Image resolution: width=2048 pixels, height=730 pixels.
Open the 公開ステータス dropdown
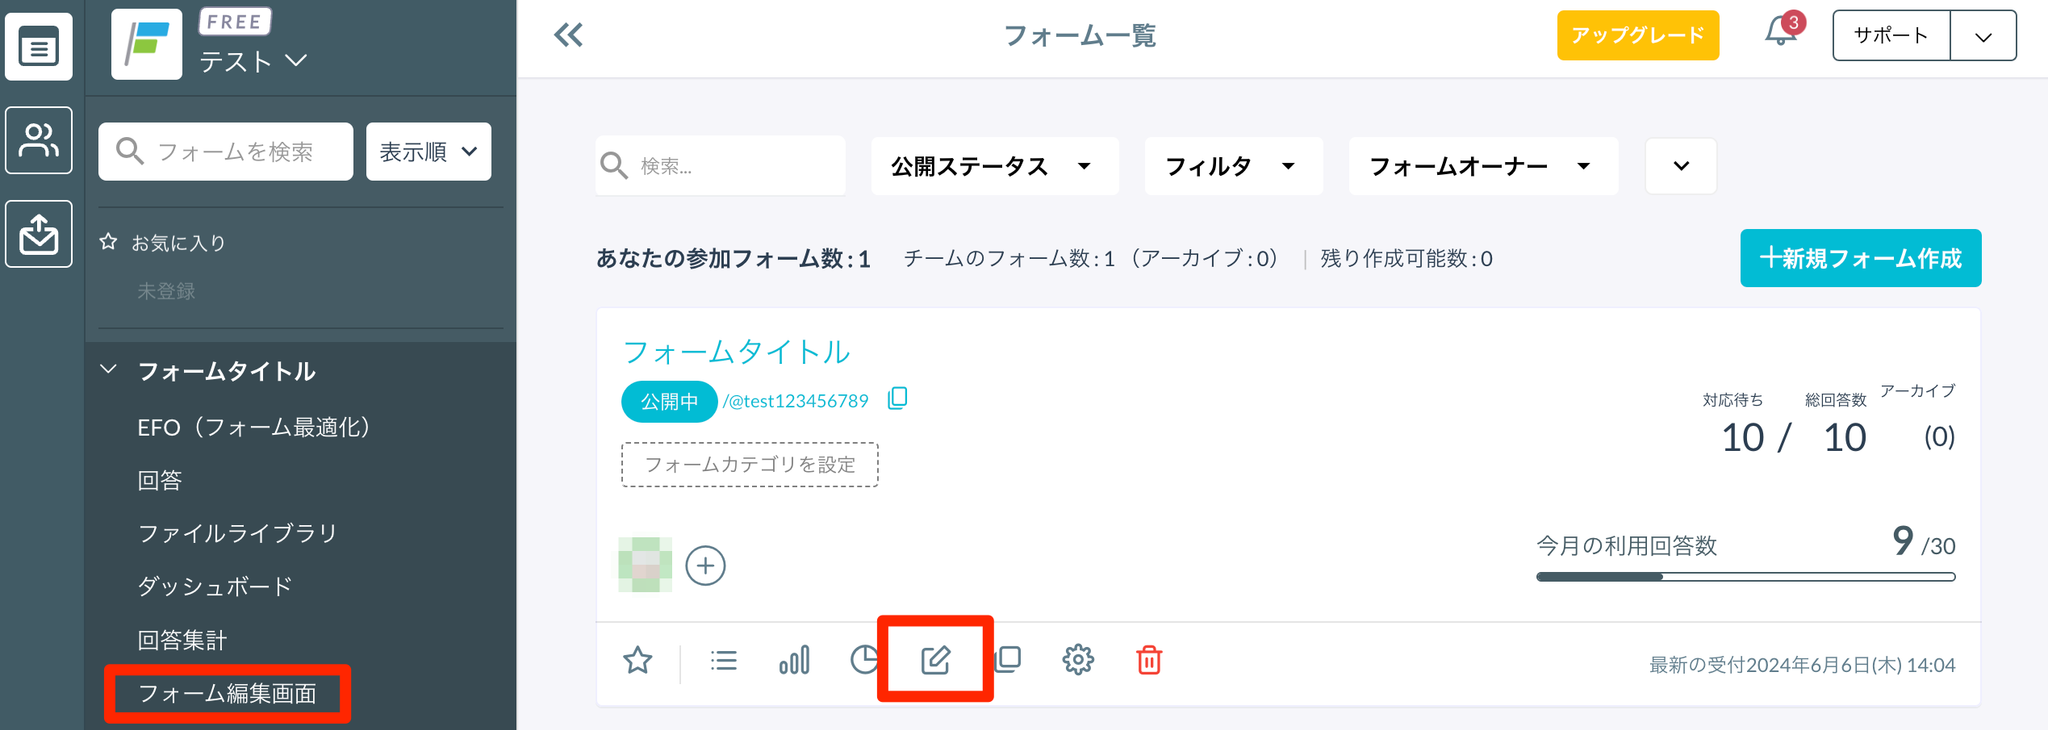point(993,166)
